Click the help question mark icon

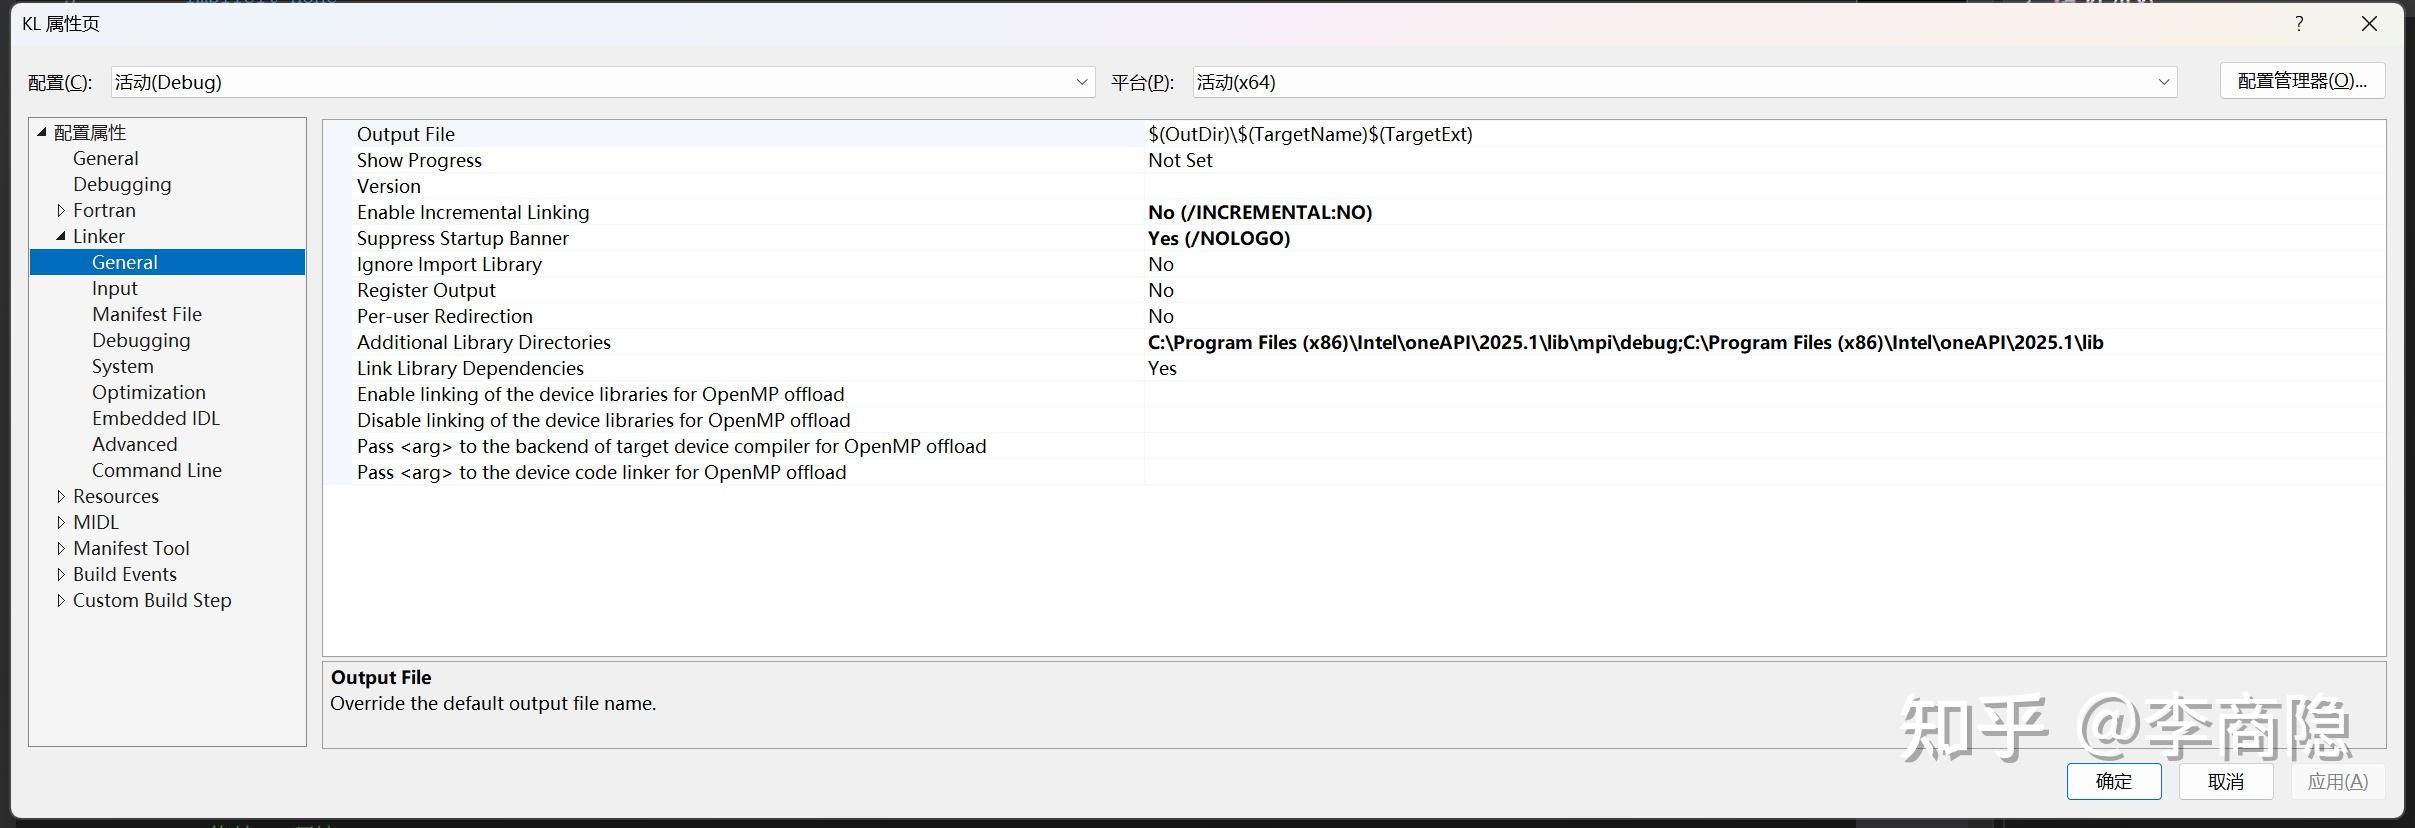[2299, 24]
